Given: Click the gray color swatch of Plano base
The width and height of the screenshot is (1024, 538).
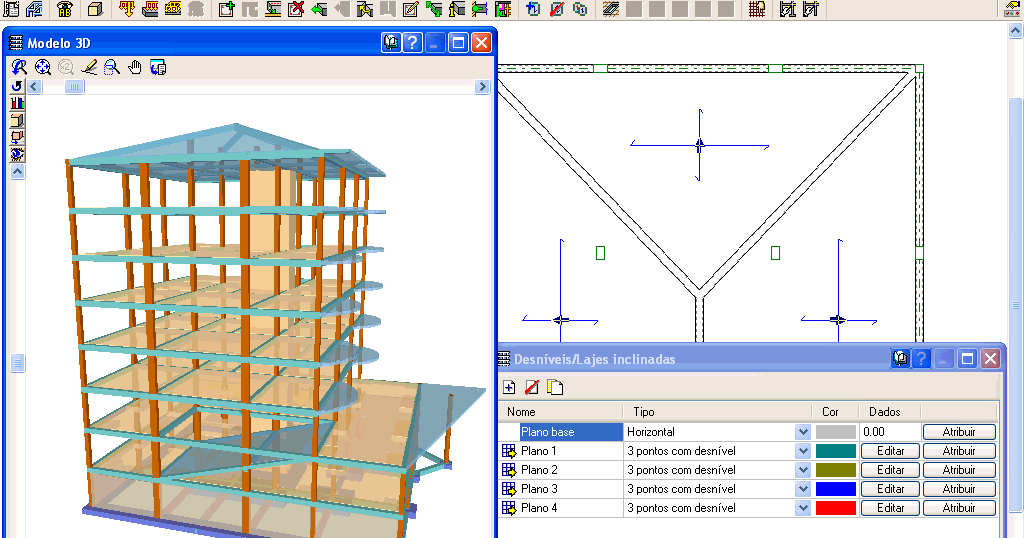Looking at the screenshot, I should [835, 432].
